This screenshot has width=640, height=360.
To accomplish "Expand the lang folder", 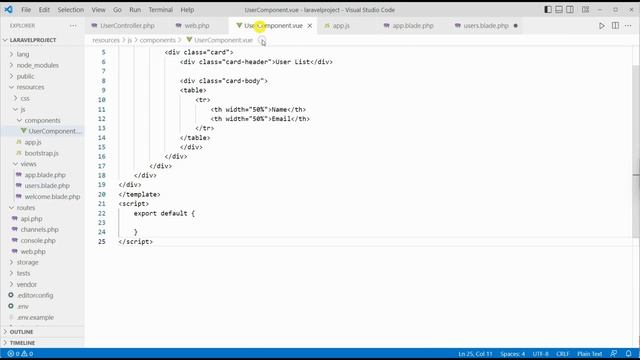I will point(23,54).
